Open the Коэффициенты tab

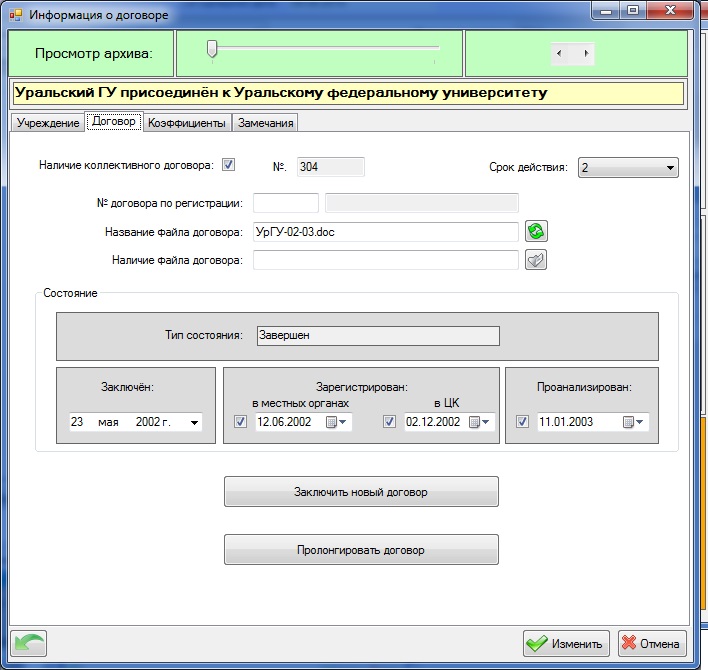click(187, 123)
